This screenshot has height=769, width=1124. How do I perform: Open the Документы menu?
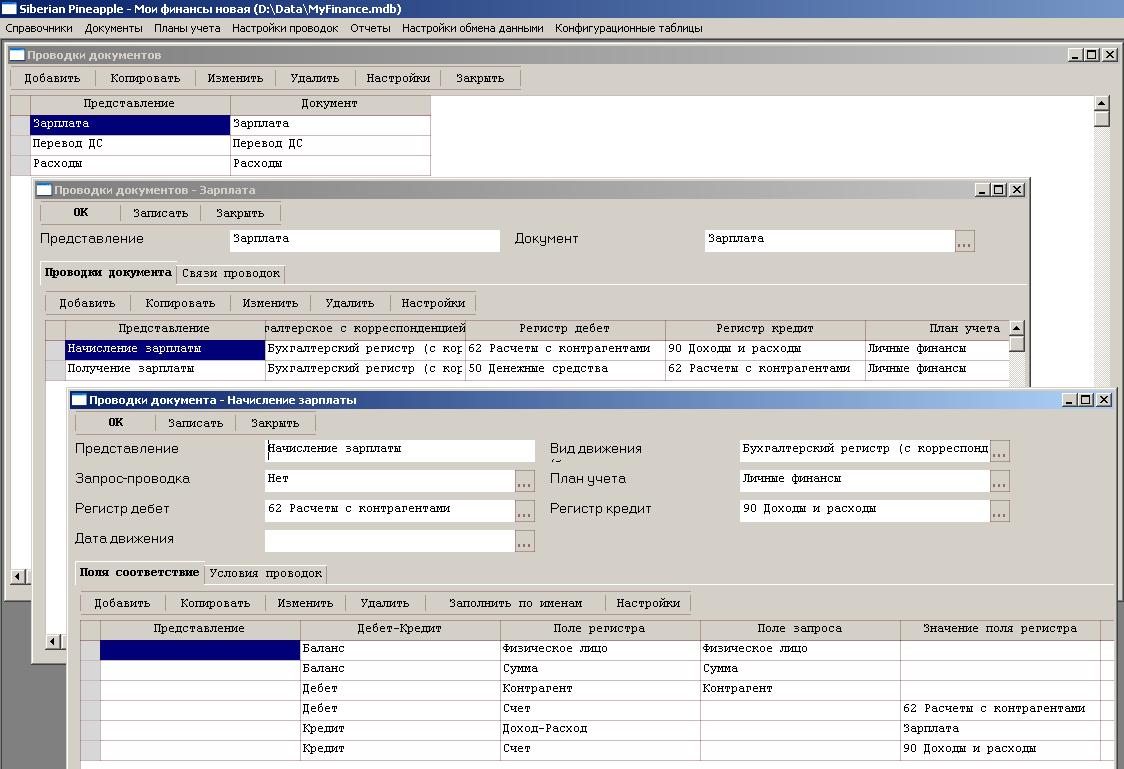[x=113, y=29]
